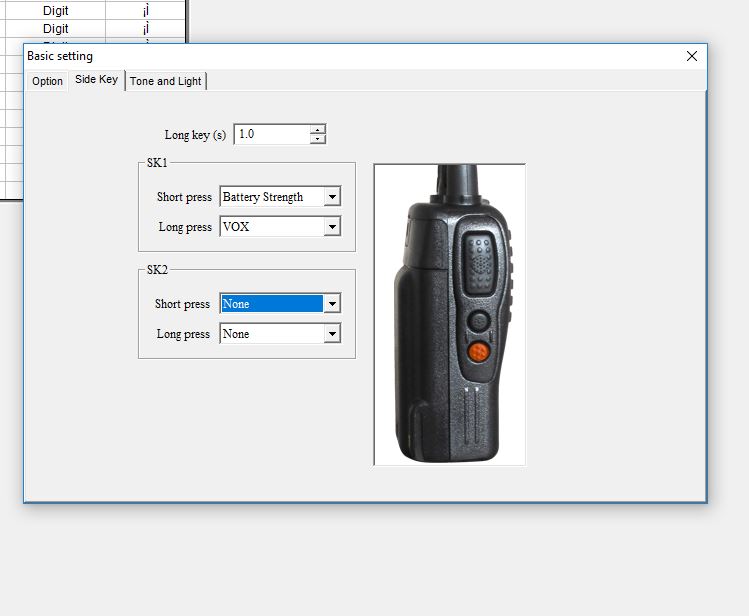
Task: Click the highlighted None in SK2 Short press
Action: tap(272, 303)
